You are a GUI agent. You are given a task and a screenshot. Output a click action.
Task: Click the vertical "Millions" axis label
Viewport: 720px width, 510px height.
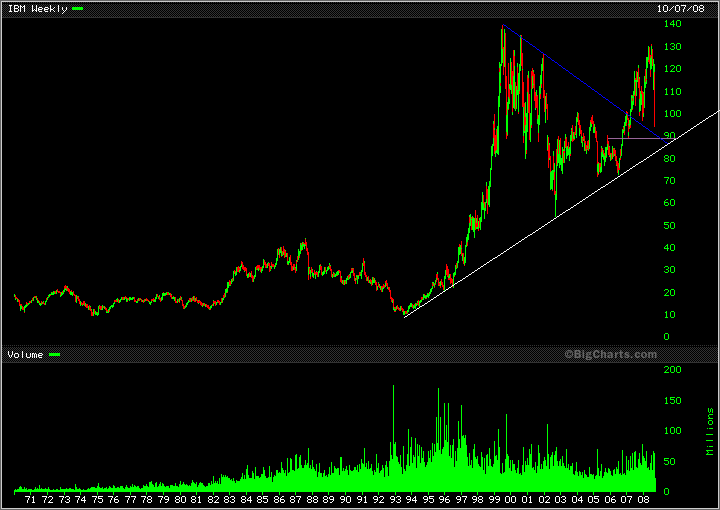(710, 432)
